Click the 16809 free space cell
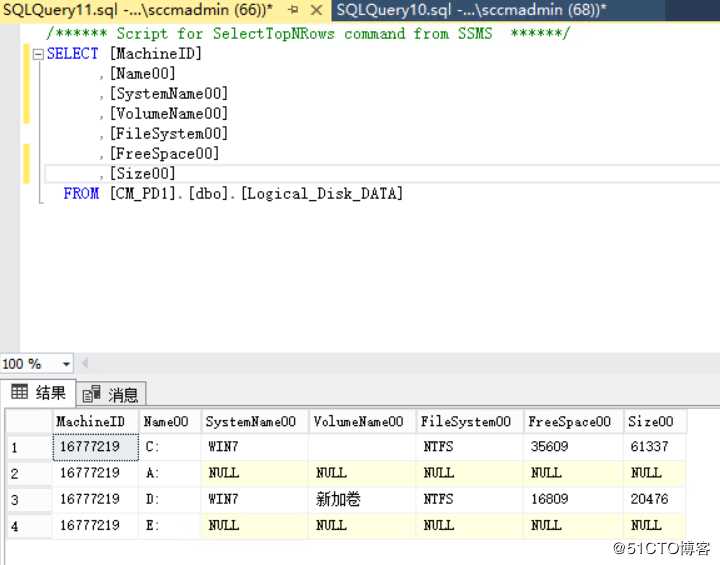 574,500
